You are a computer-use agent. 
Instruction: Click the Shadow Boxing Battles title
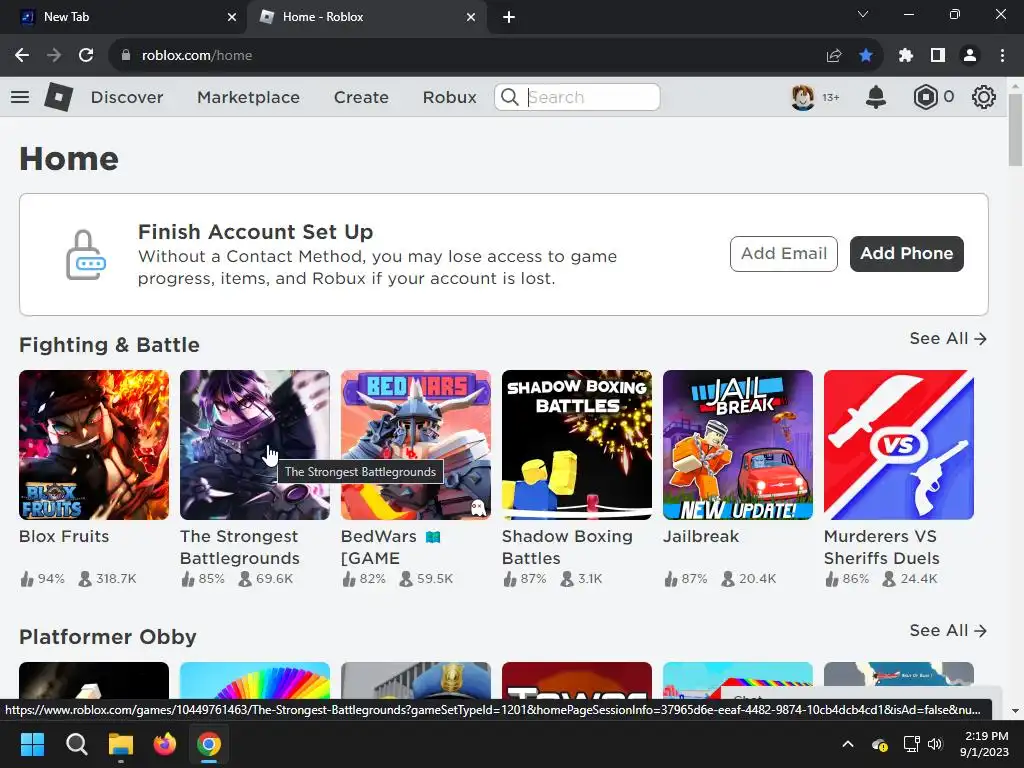tap(567, 547)
